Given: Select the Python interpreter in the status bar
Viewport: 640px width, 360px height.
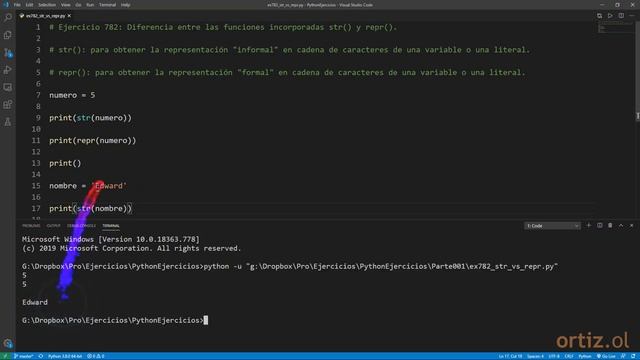Looking at the screenshot, I should point(65,356).
